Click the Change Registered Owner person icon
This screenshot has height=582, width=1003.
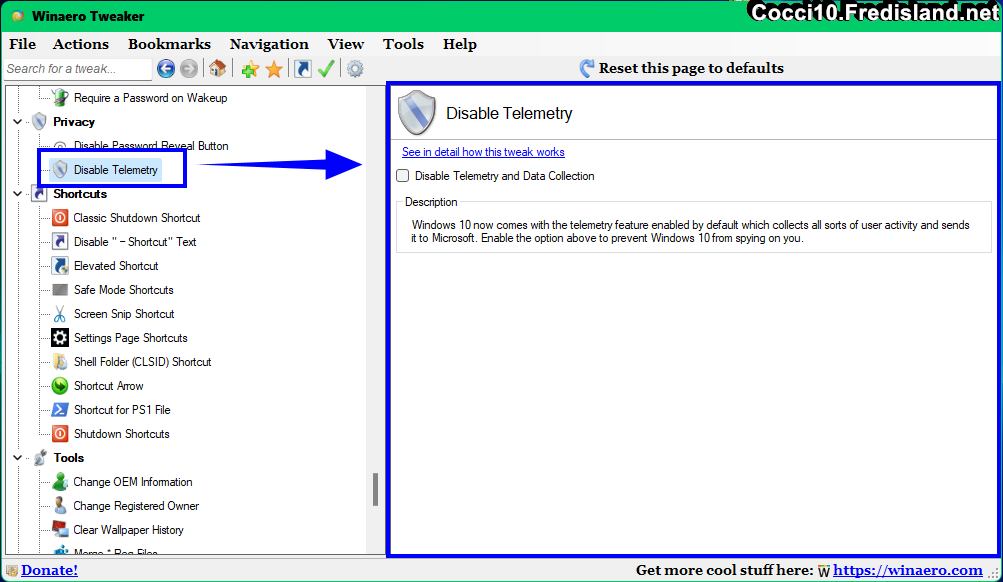[x=59, y=505]
